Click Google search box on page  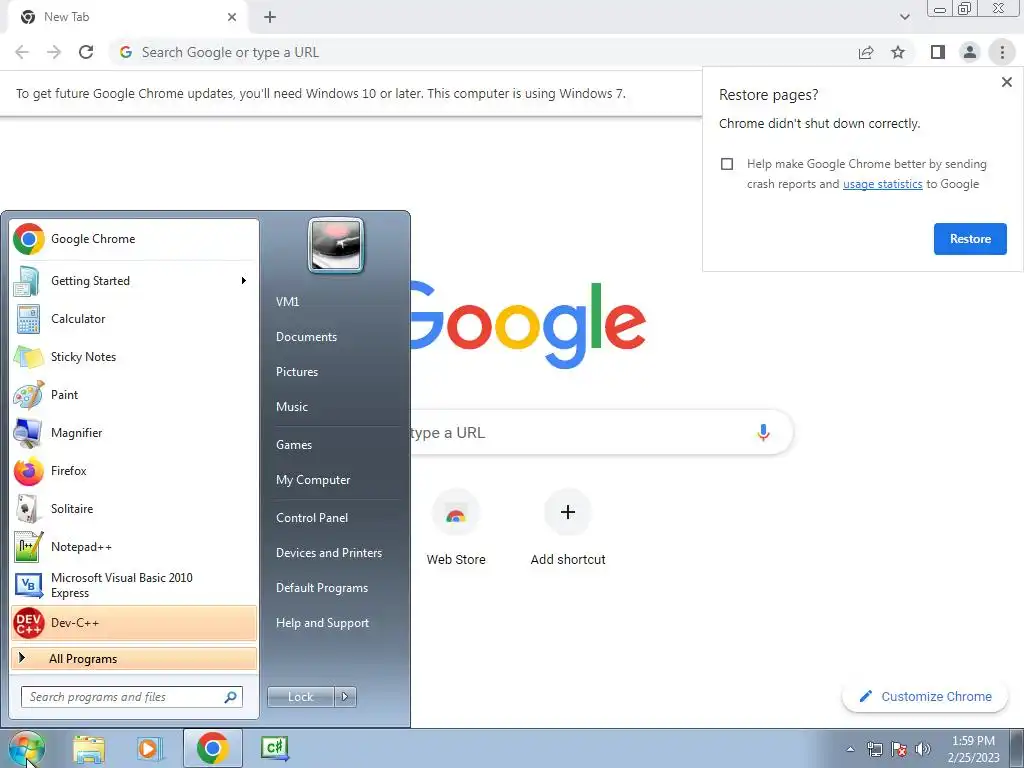tap(601, 432)
